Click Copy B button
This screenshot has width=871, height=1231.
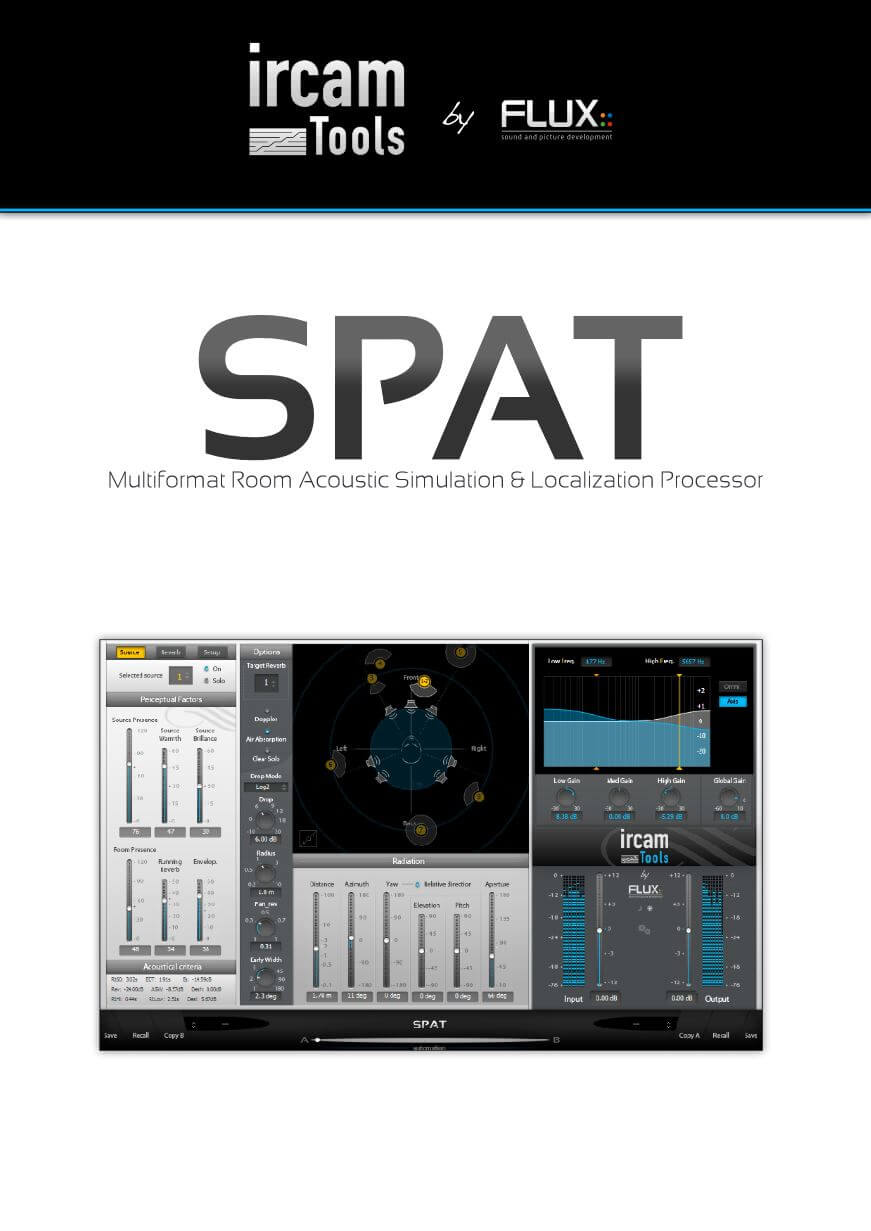174,1036
